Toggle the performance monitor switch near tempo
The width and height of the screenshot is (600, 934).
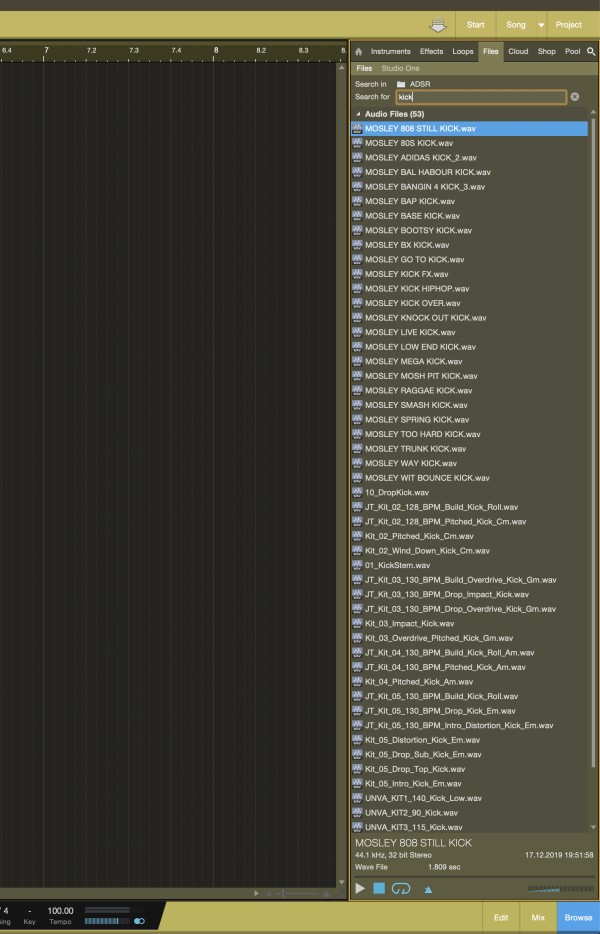139,921
